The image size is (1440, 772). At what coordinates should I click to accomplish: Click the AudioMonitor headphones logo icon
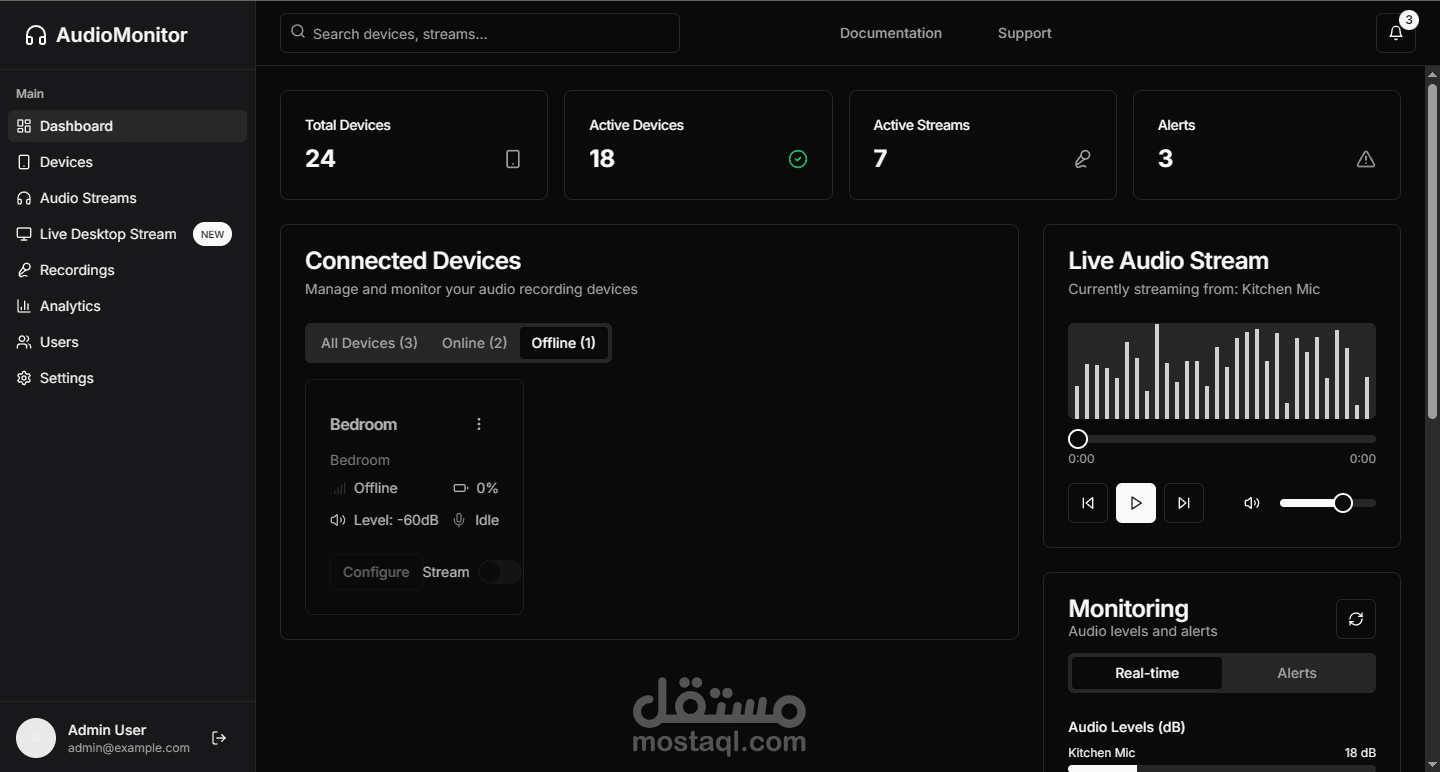[36, 35]
